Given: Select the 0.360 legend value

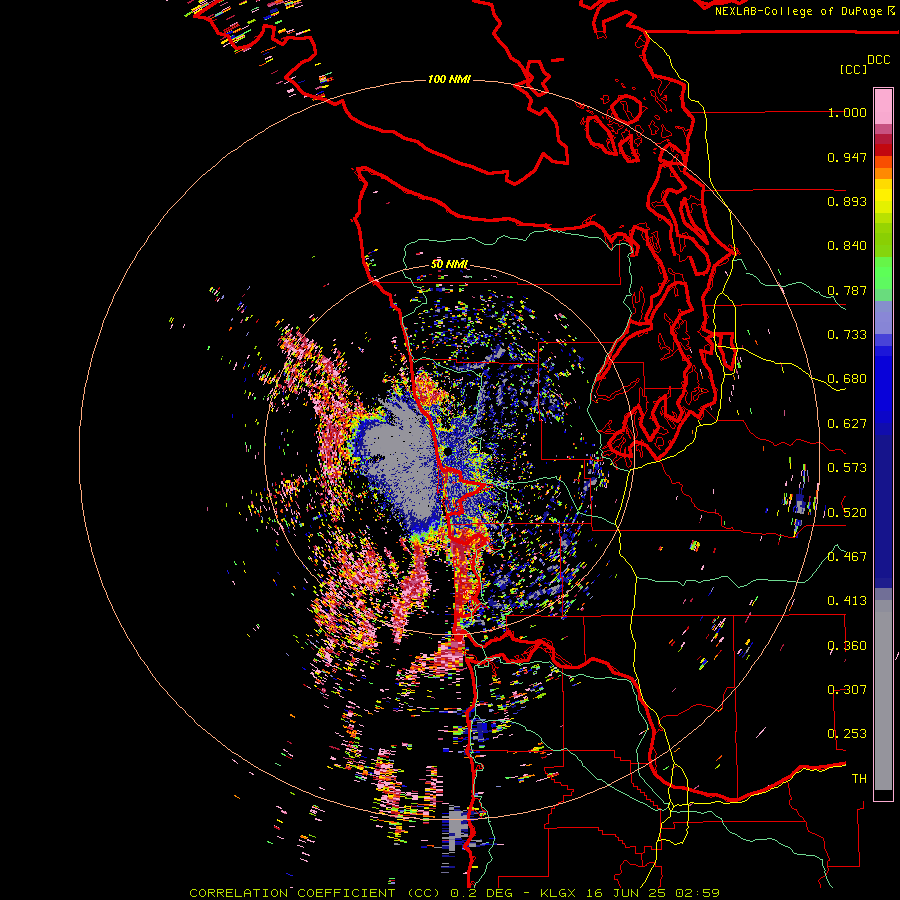Looking at the screenshot, I should pyautogui.click(x=847, y=646).
